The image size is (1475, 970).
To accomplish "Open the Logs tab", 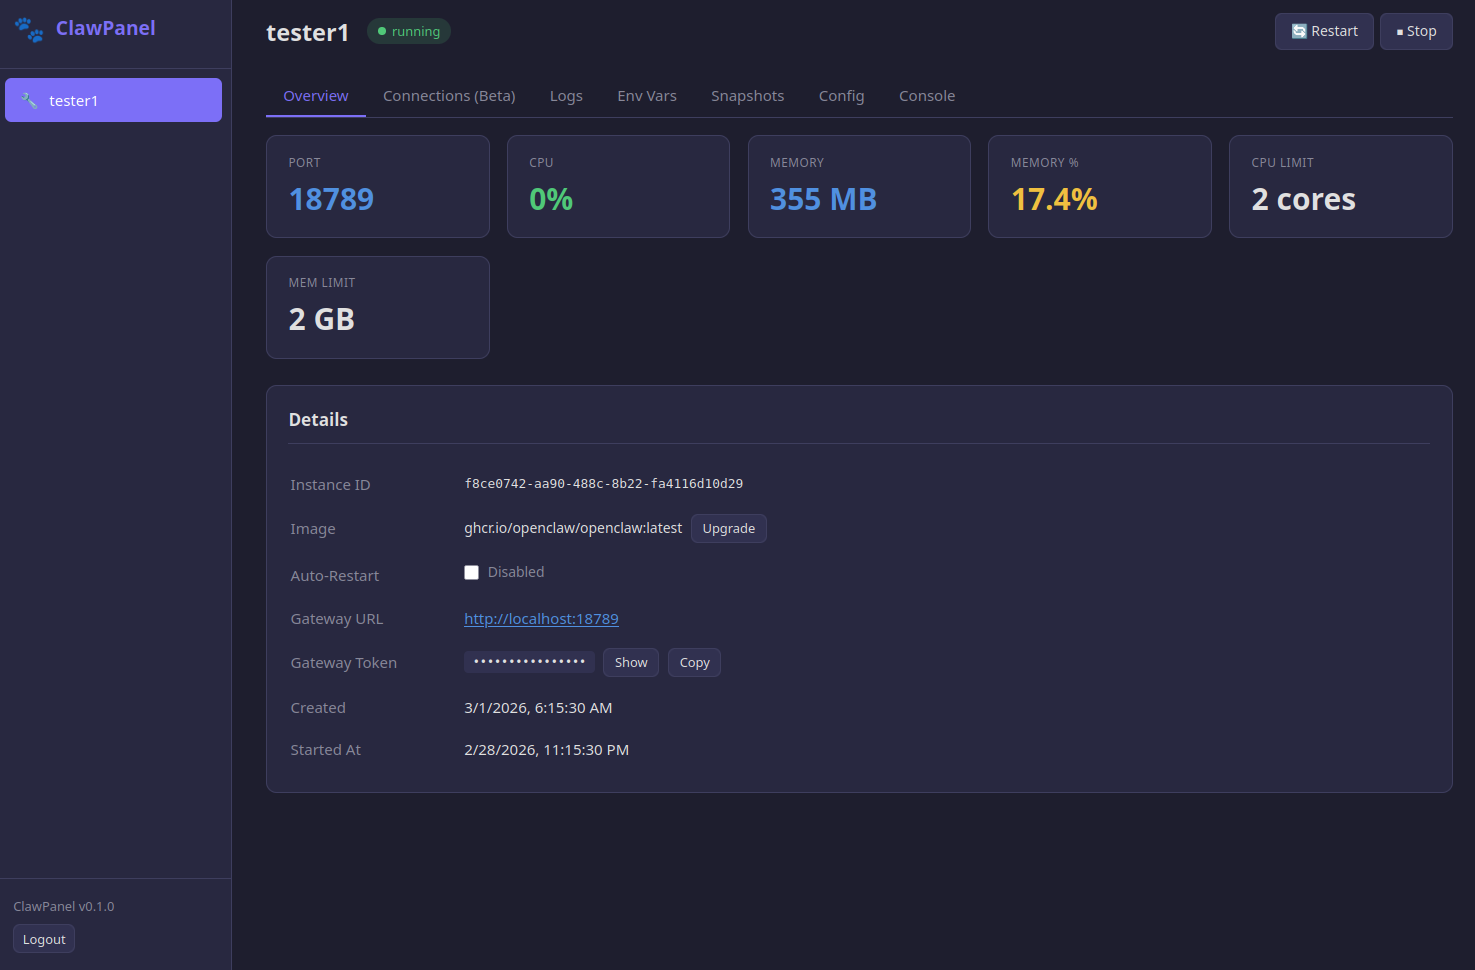I will click(x=566, y=96).
